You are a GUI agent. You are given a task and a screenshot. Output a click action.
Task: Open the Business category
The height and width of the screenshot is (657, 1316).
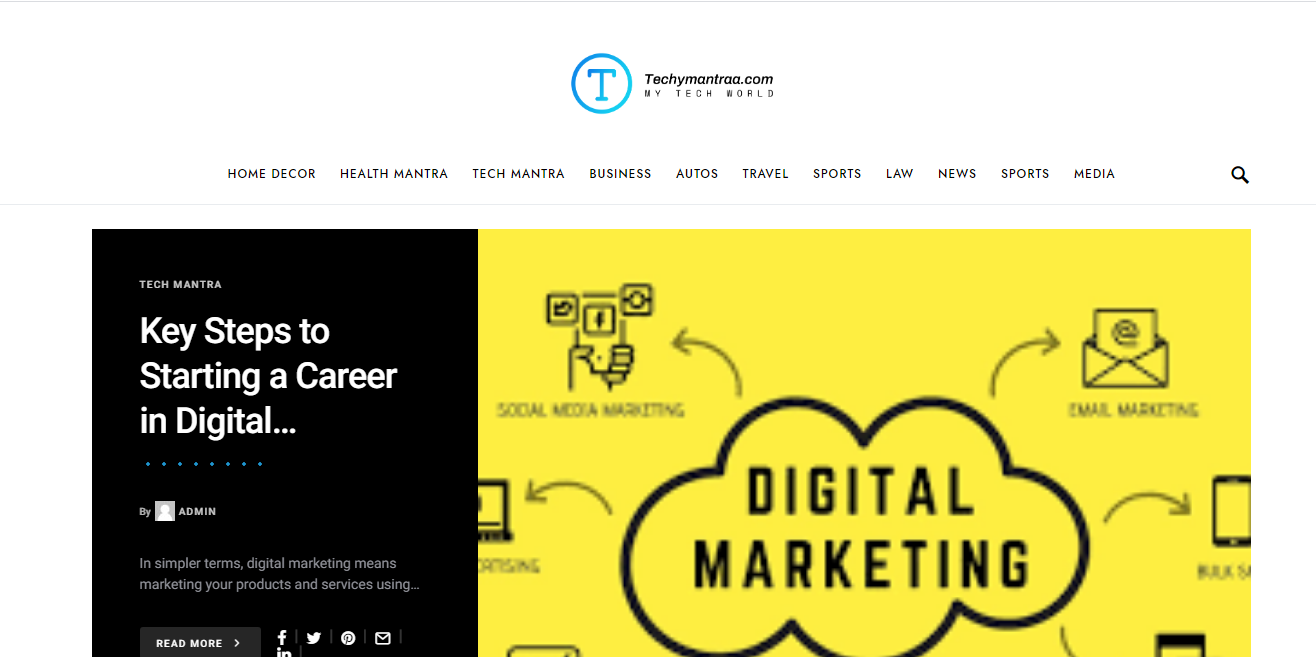pos(620,174)
